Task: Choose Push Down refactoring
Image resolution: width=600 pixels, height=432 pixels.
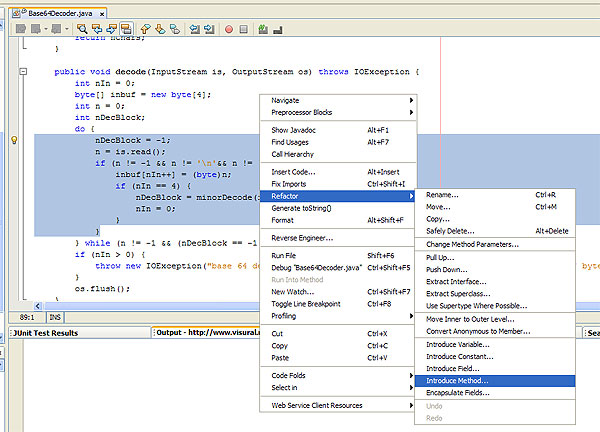Action: (x=495, y=269)
